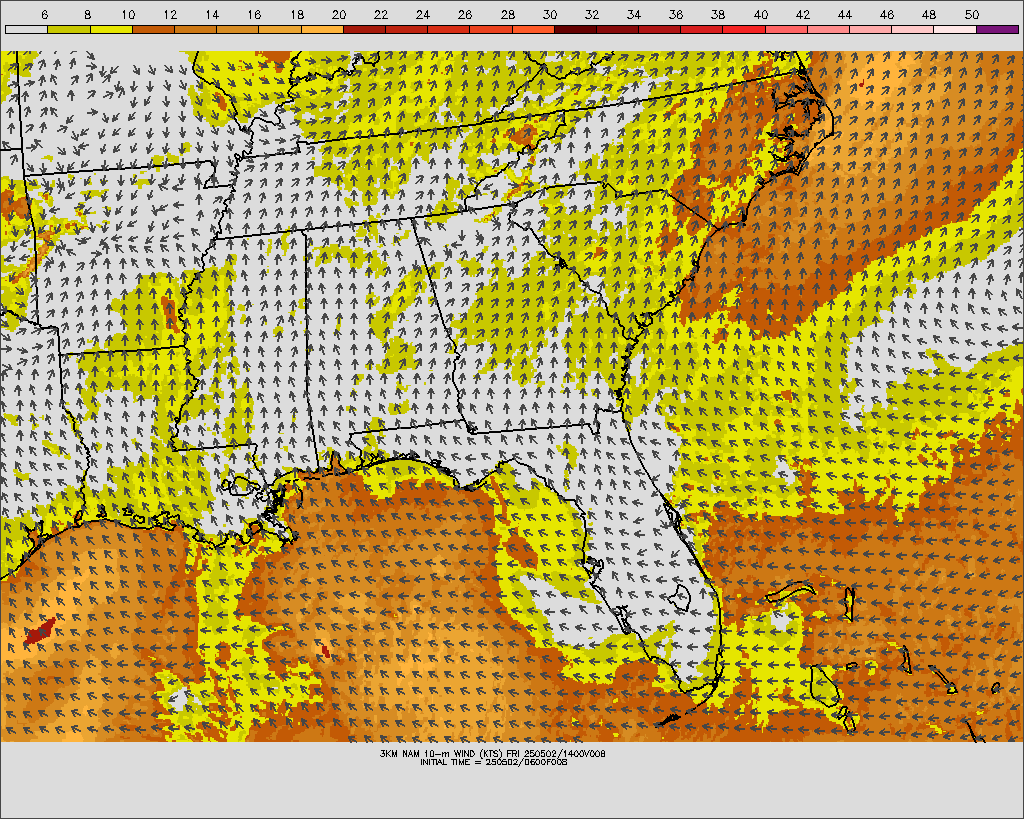
Task: Select the legend label "18"
Action: tap(296, 14)
